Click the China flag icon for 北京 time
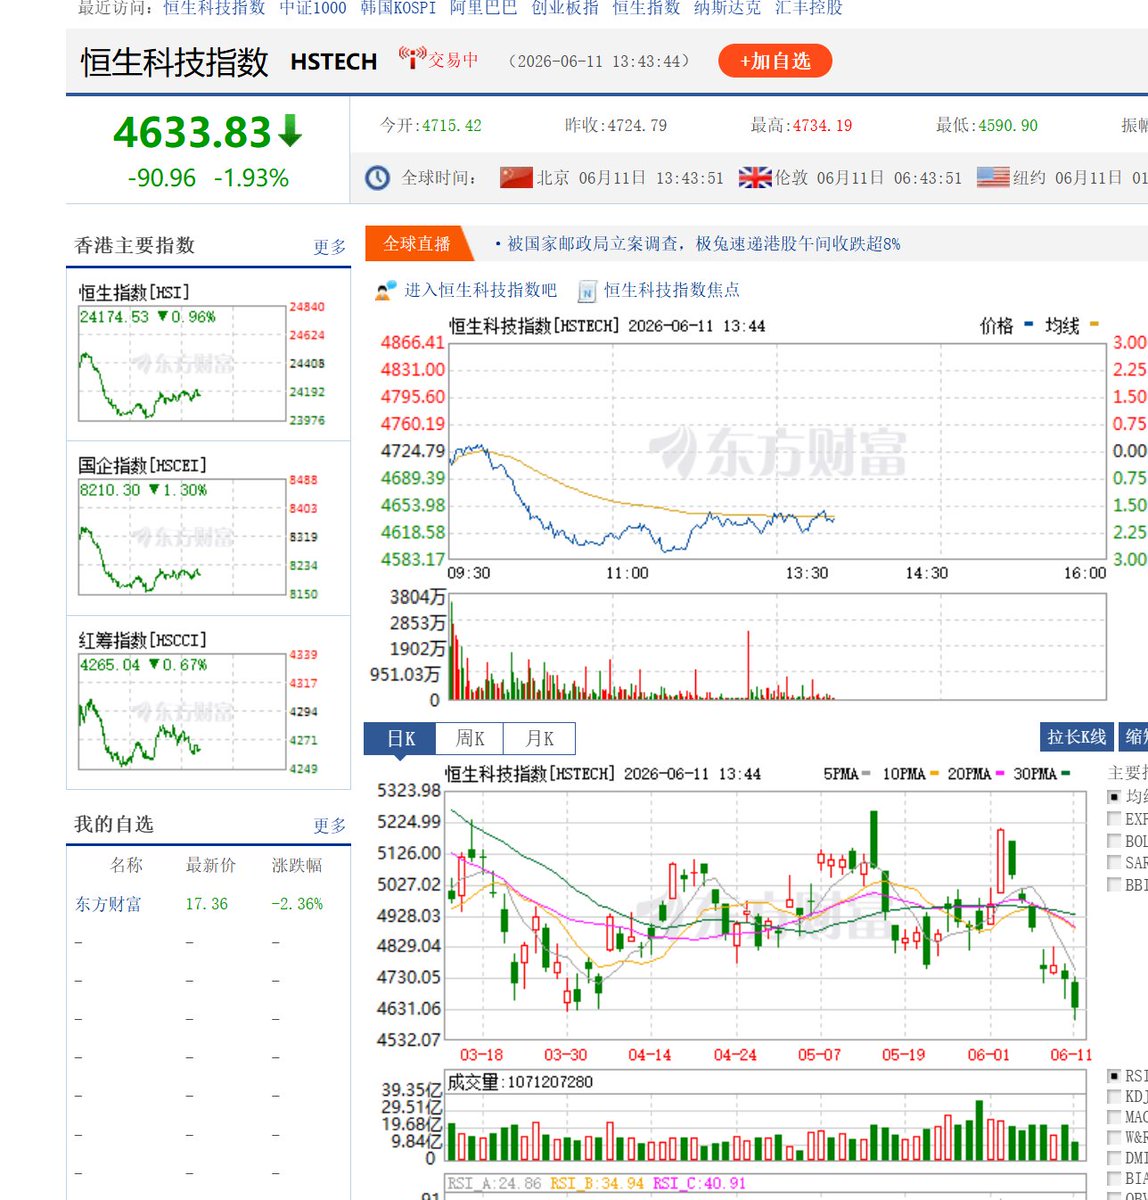 (x=516, y=178)
